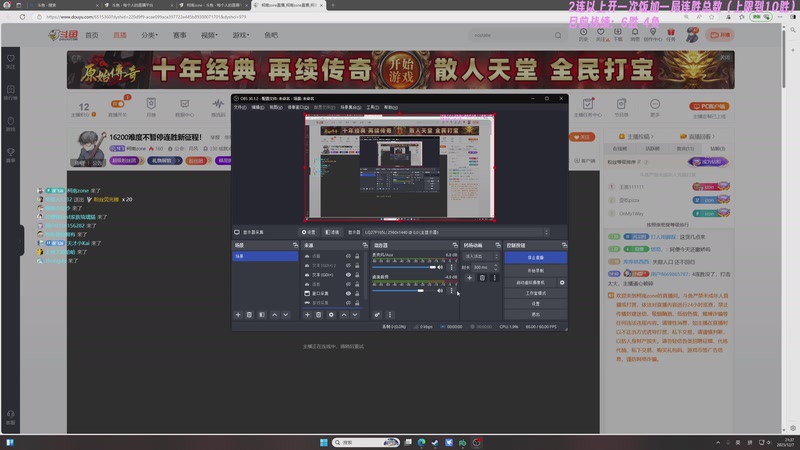Click 工作室模式 button in OBS controls

535,293
